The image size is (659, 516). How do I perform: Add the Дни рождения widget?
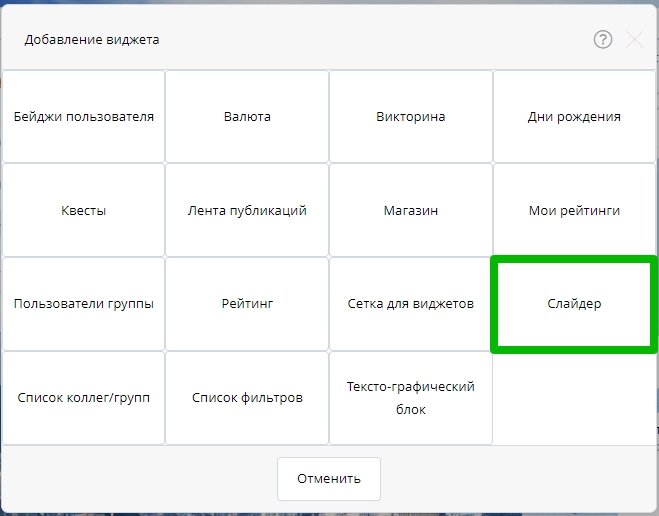574,116
